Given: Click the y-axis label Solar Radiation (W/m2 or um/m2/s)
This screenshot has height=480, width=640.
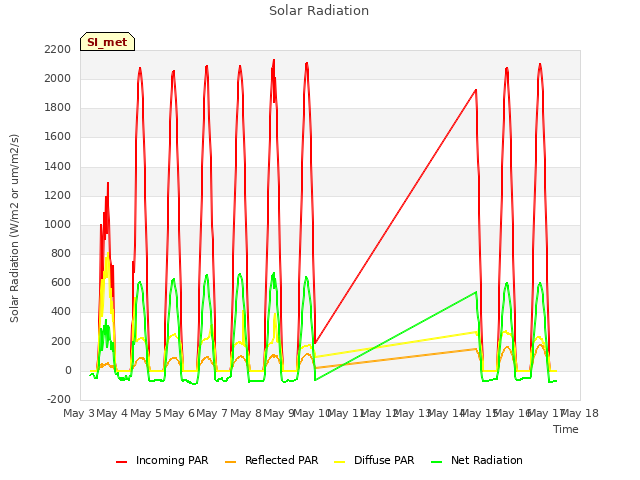Looking at the screenshot, I should tap(14, 228).
